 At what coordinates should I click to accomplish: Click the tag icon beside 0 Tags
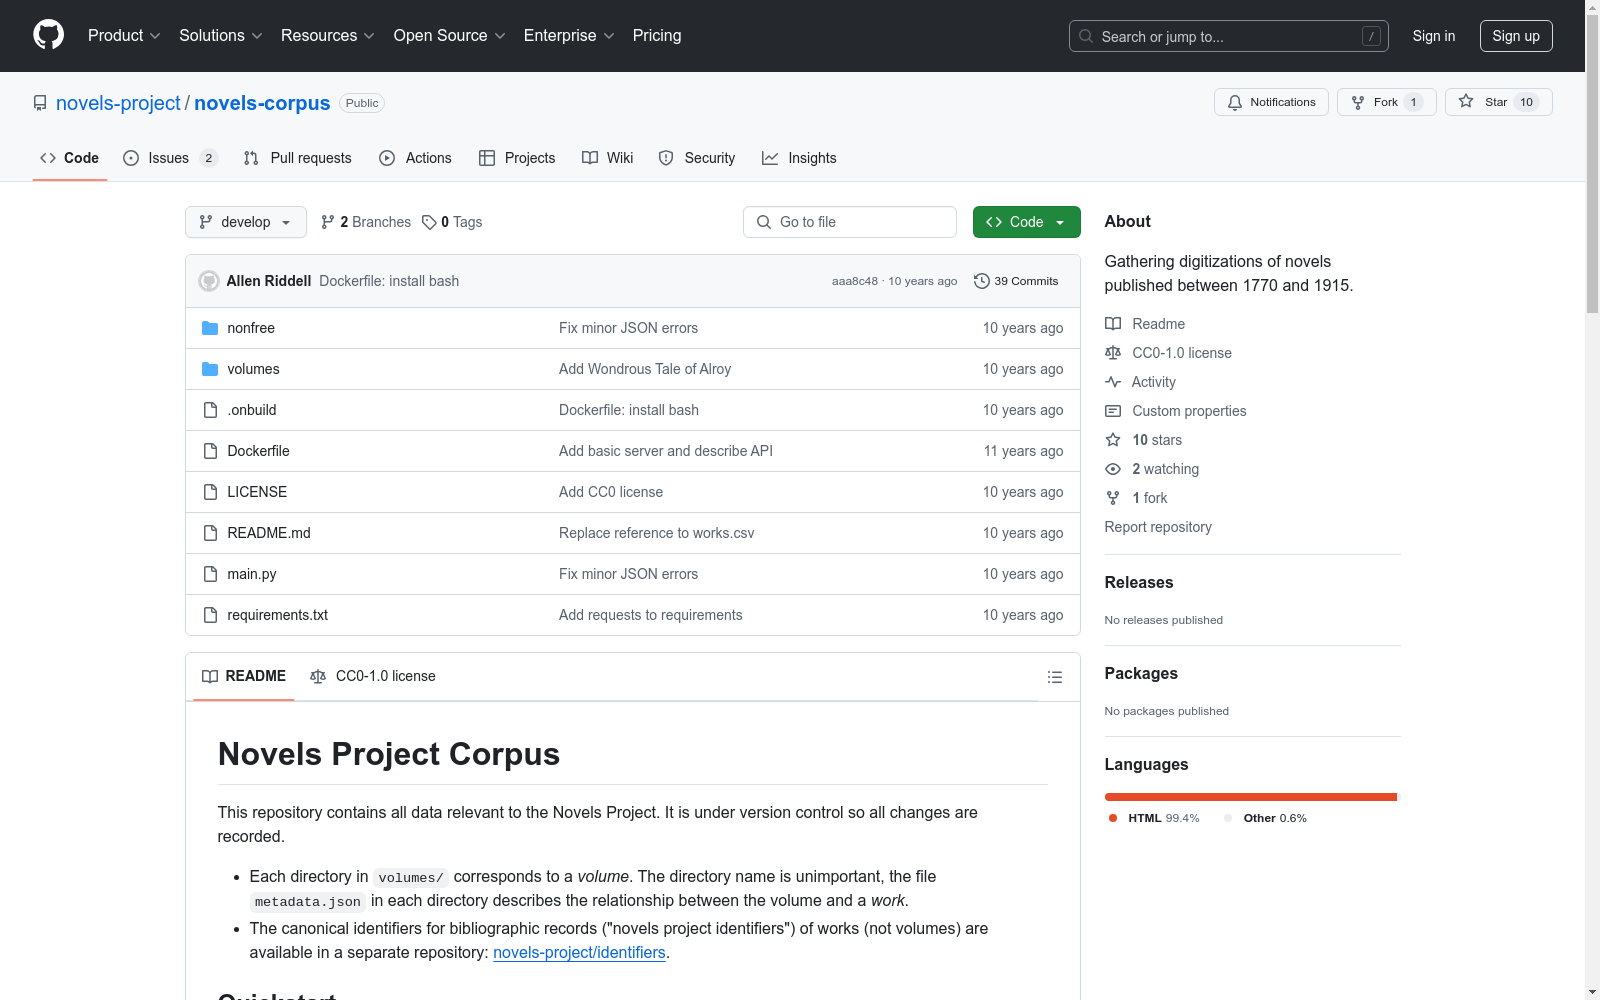[x=429, y=222]
